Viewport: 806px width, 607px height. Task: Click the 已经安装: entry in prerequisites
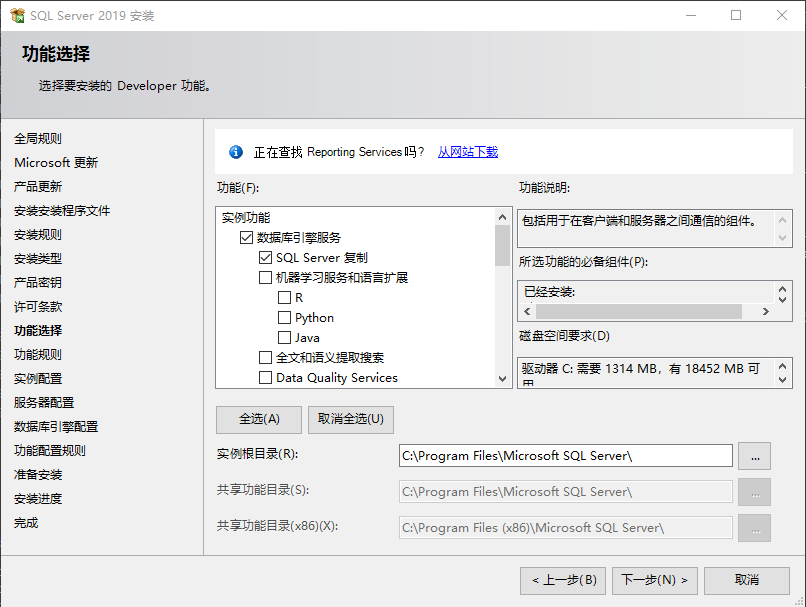click(x=549, y=292)
